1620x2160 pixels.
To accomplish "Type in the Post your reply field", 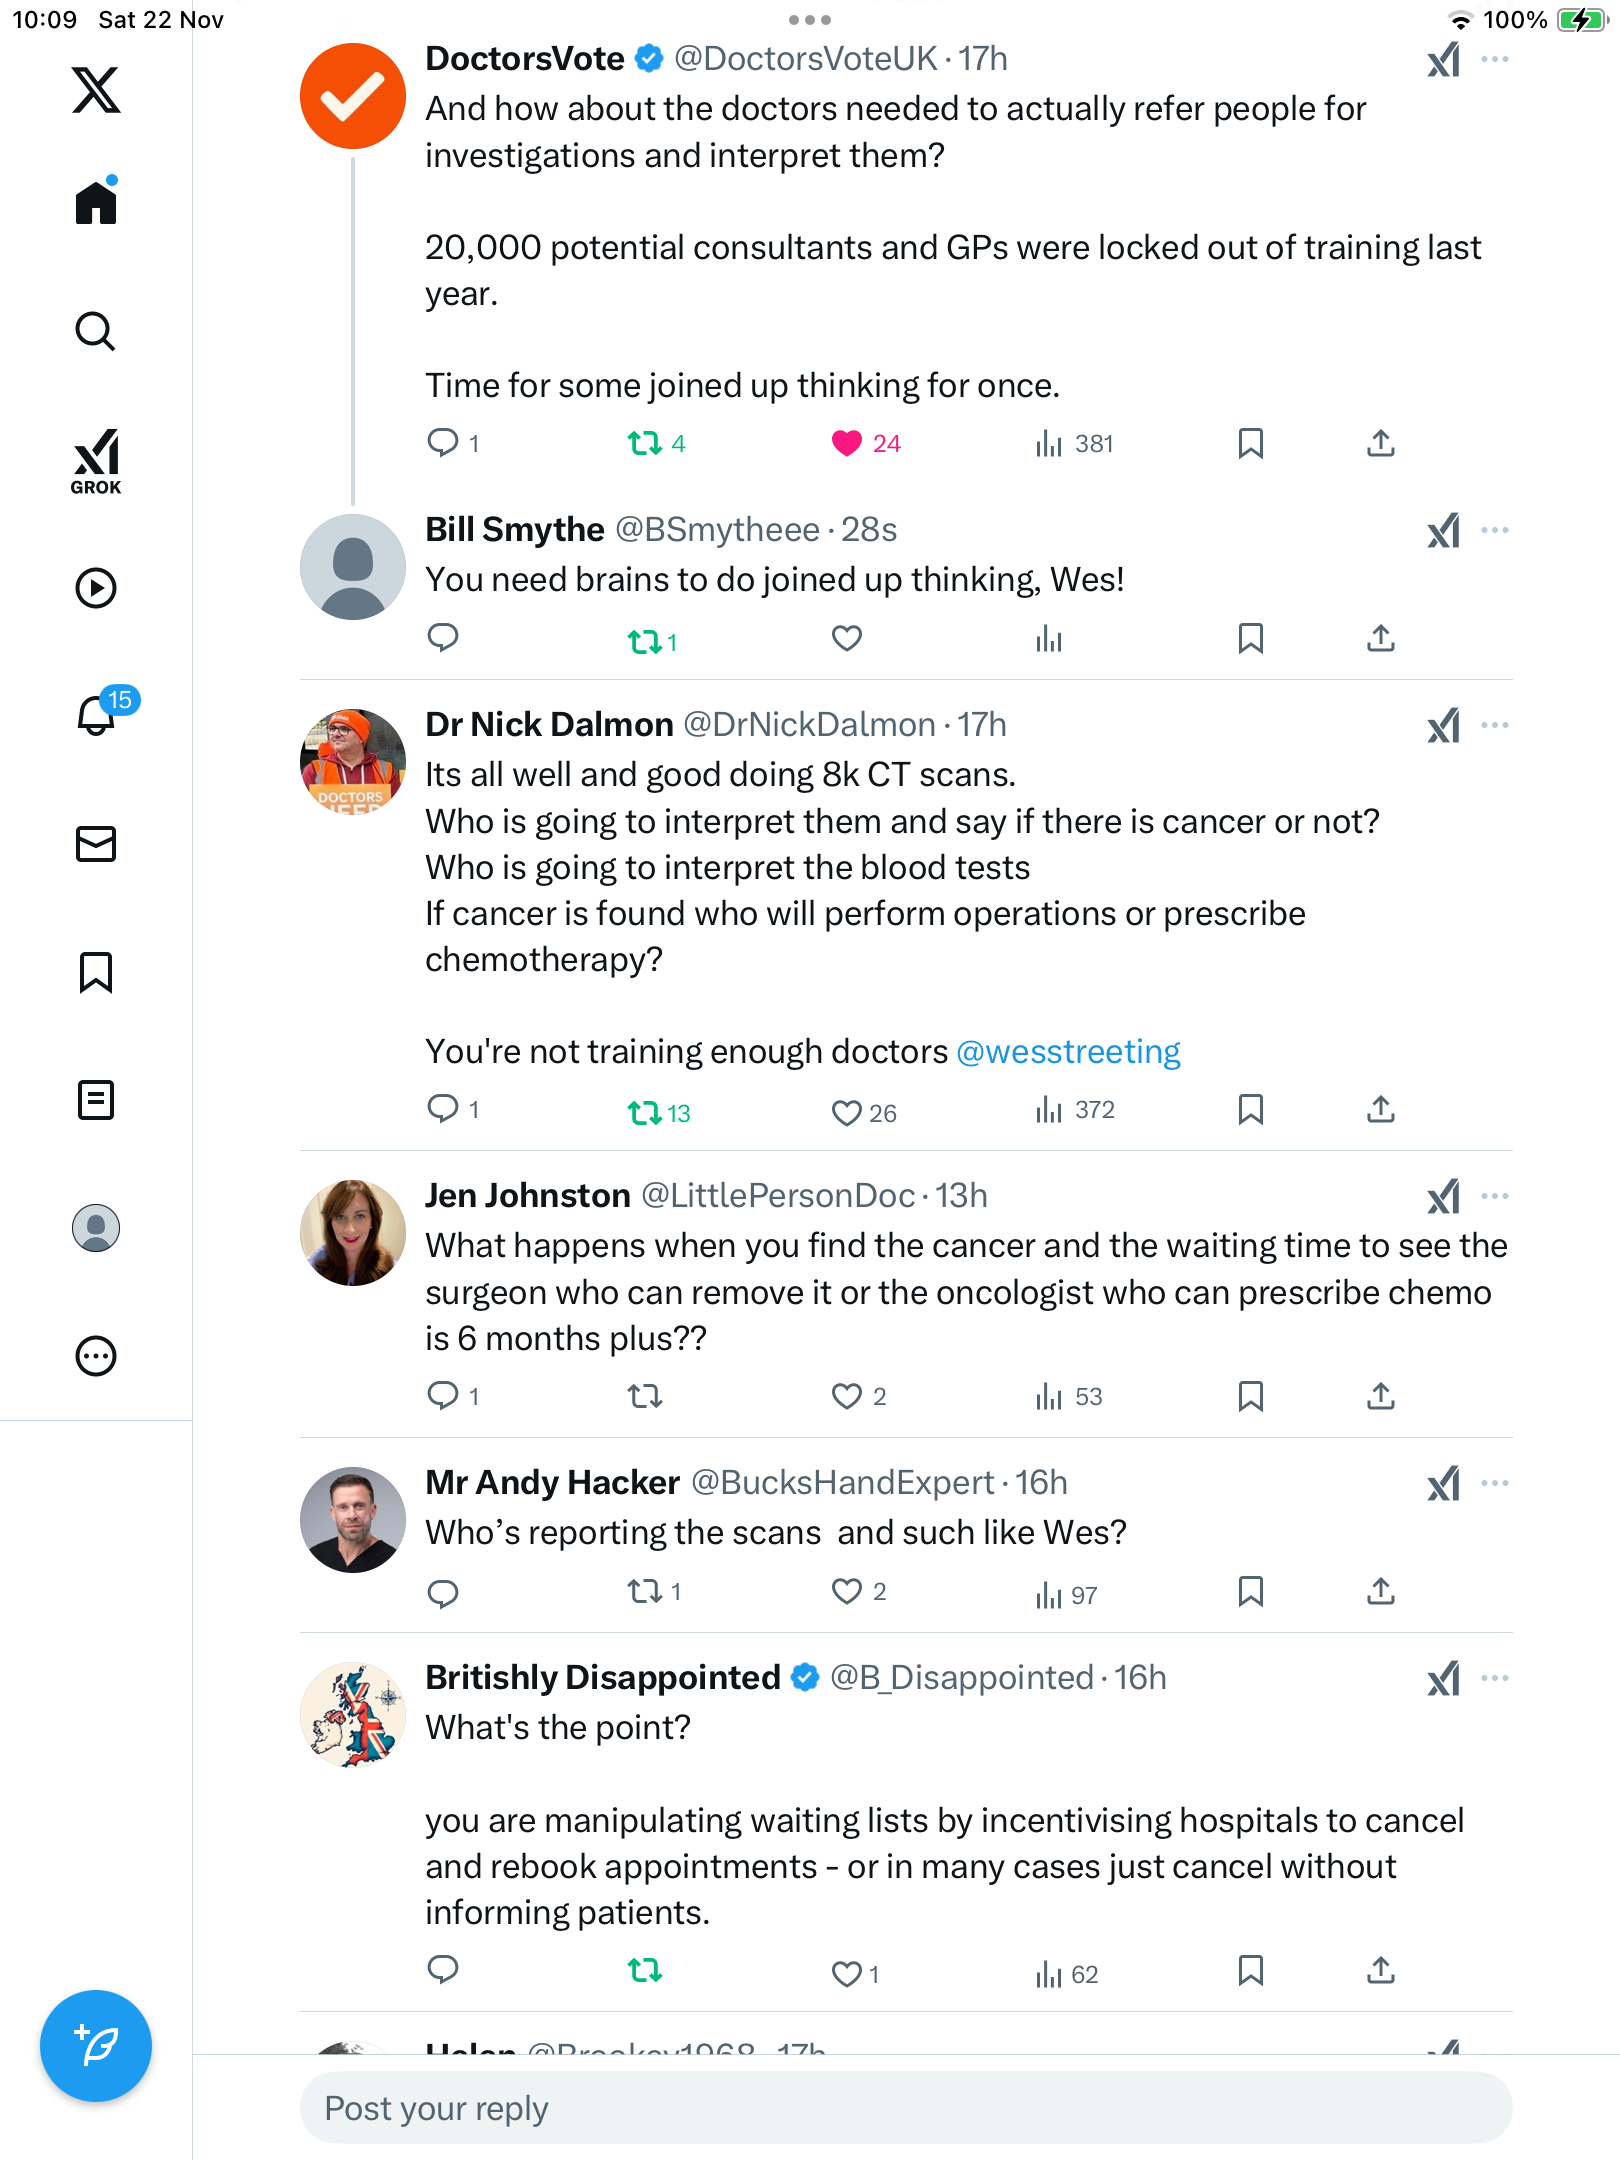I will (905, 2108).
